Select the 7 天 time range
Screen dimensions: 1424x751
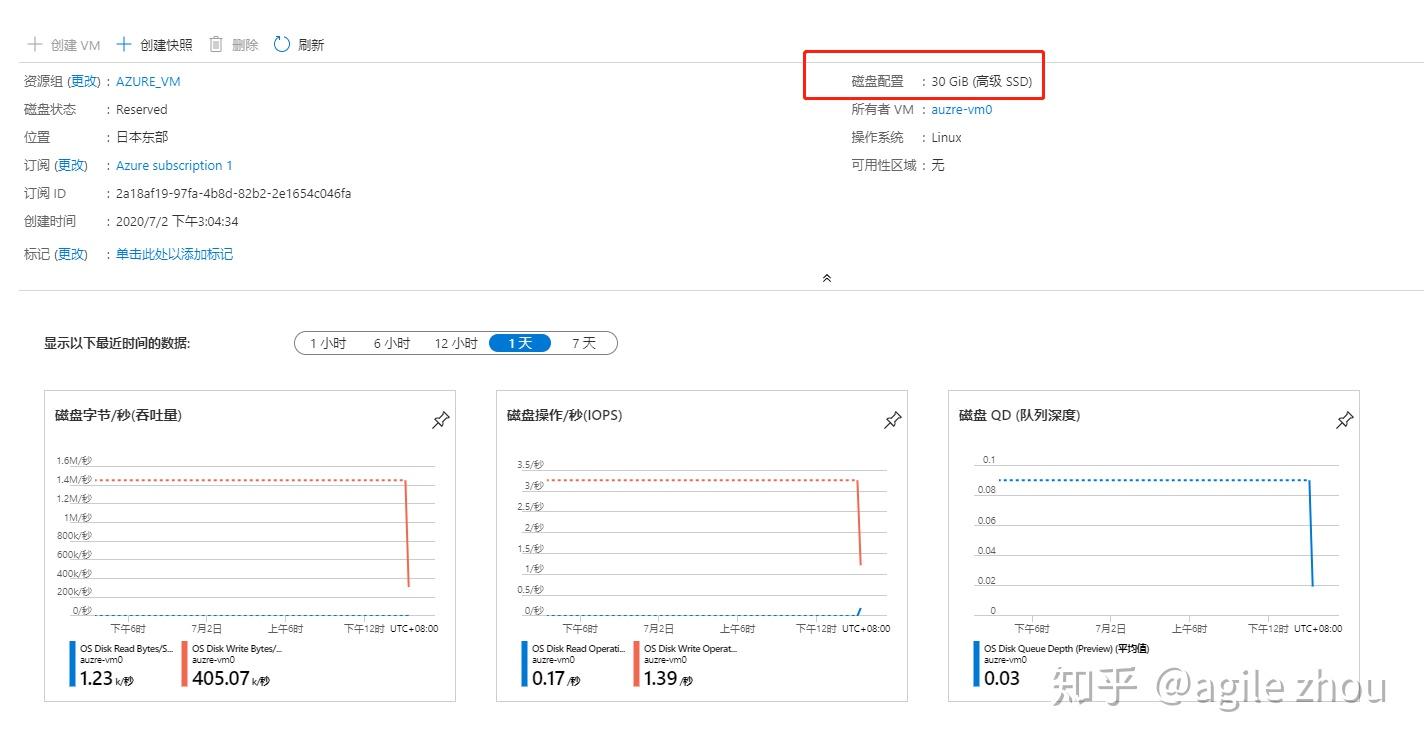(584, 343)
